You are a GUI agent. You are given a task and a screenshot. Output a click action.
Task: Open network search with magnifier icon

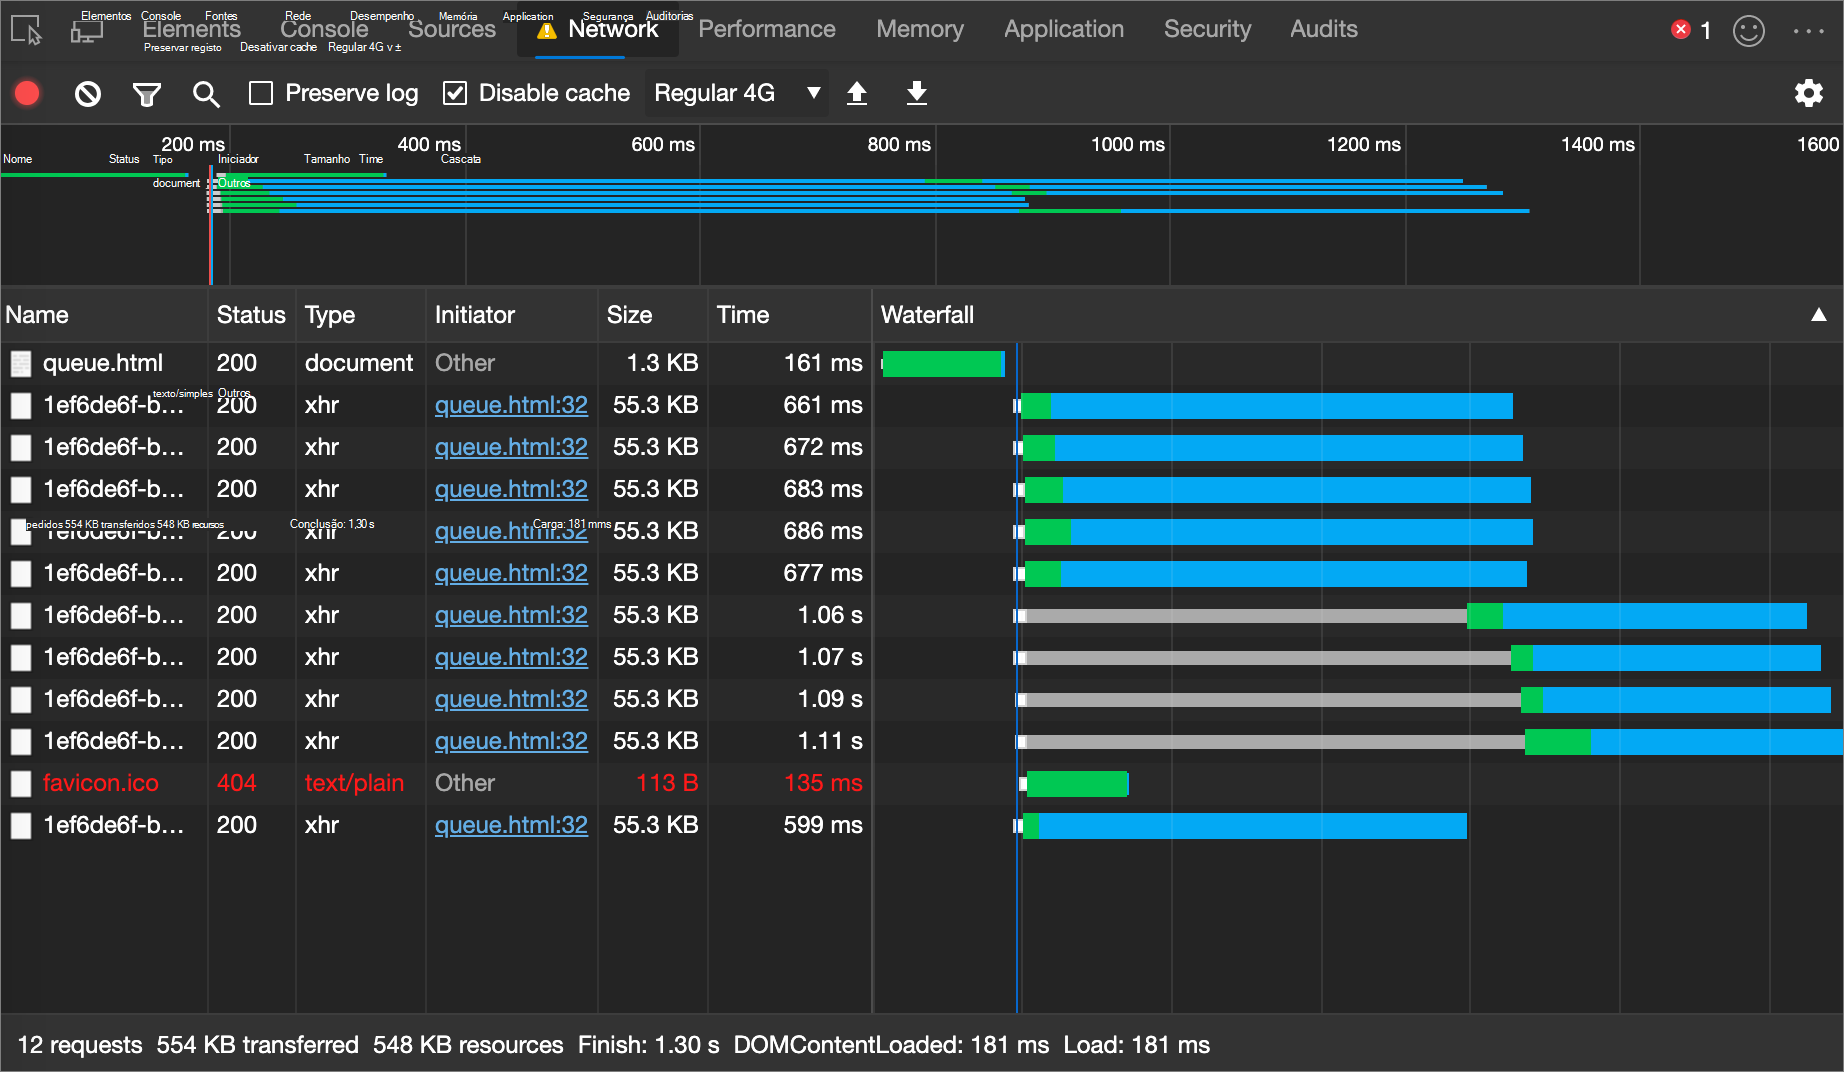click(206, 94)
